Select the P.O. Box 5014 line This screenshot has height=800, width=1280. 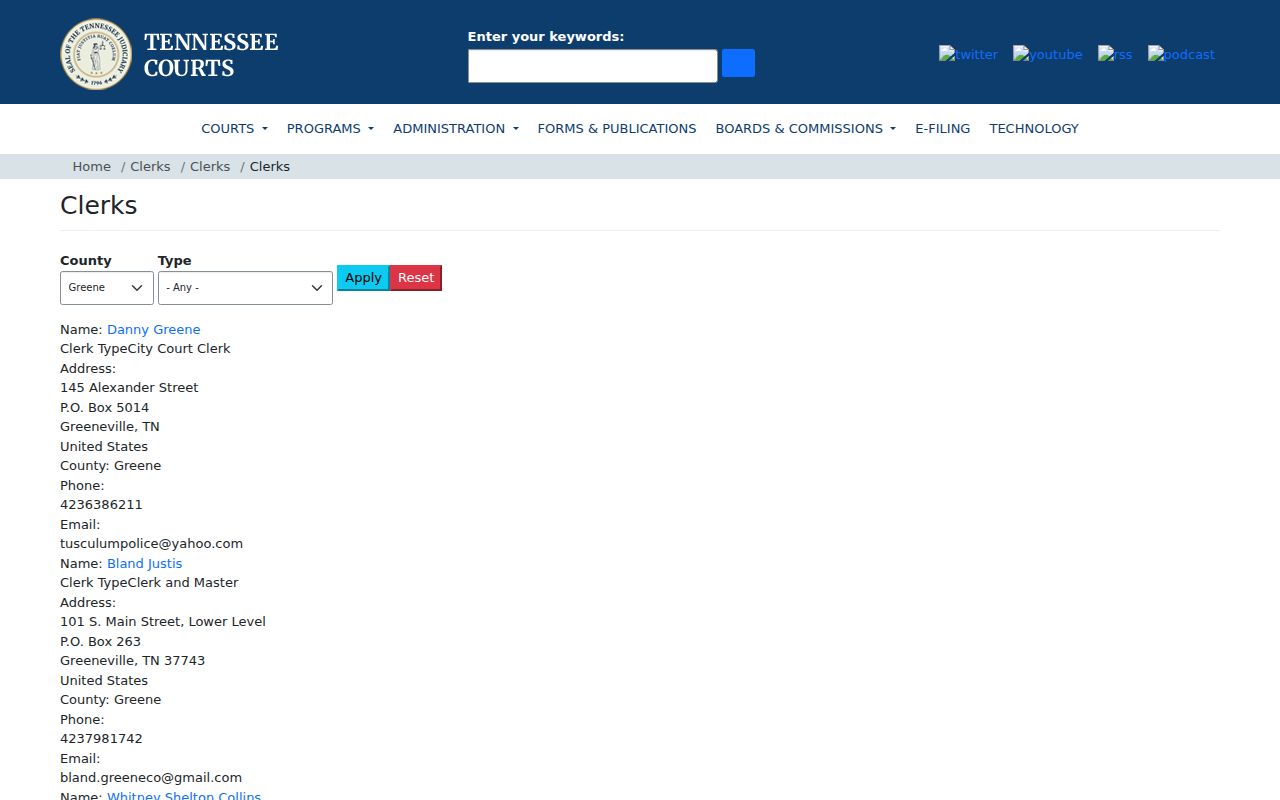click(105, 407)
